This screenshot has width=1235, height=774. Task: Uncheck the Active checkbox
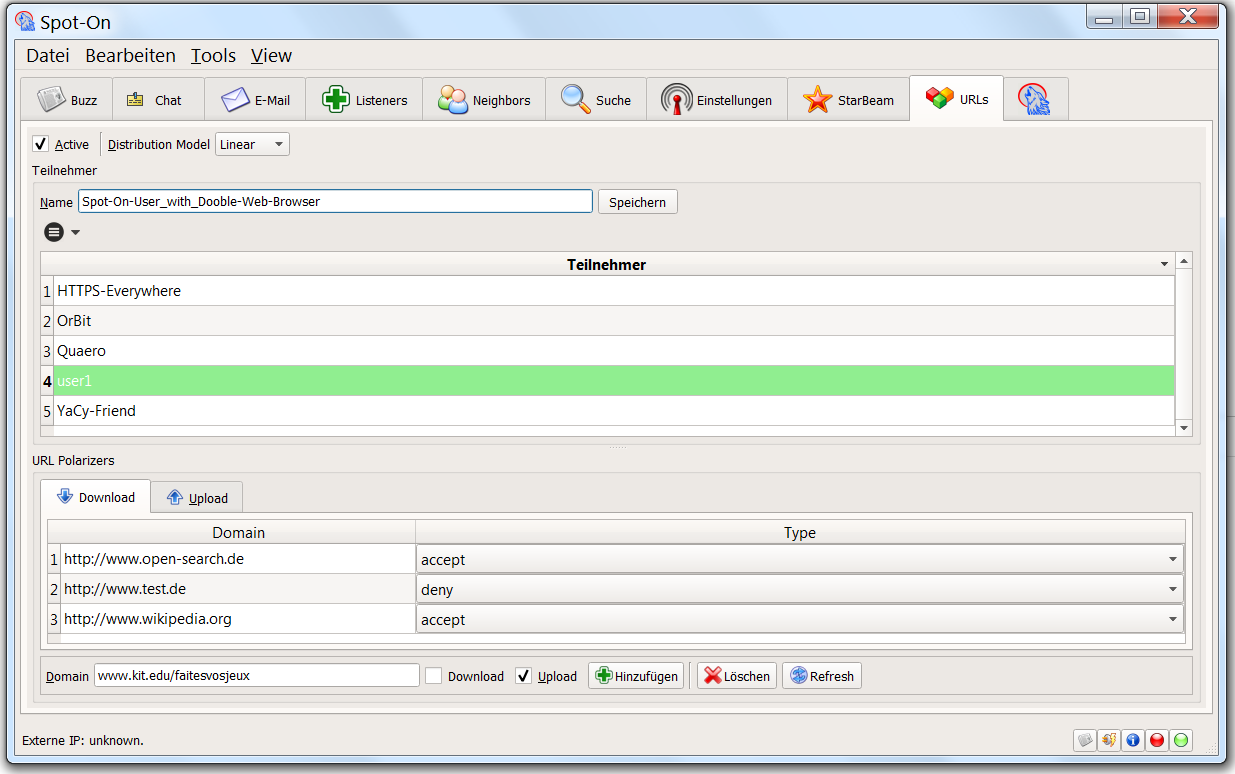(x=41, y=144)
